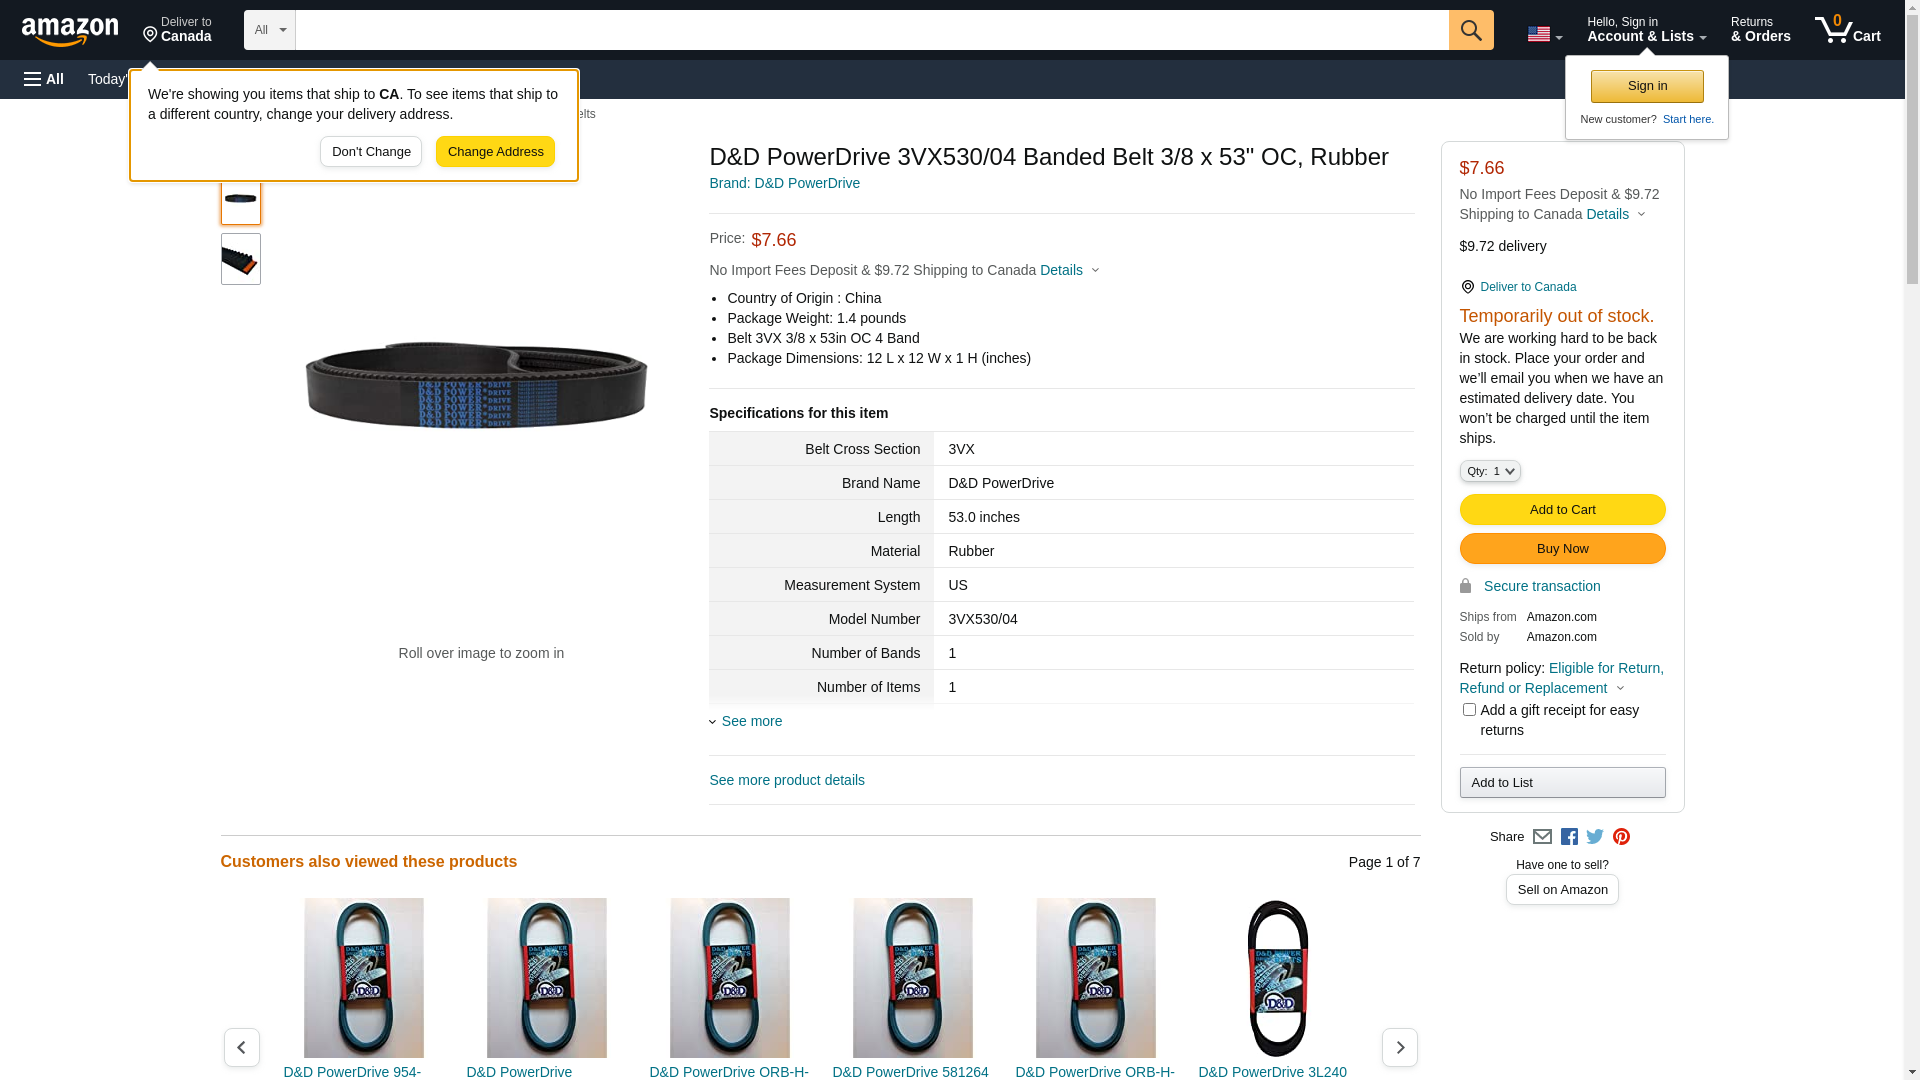Image resolution: width=1920 pixels, height=1080 pixels.
Task: Go to next carousel page arrow
Action: 1399,1047
